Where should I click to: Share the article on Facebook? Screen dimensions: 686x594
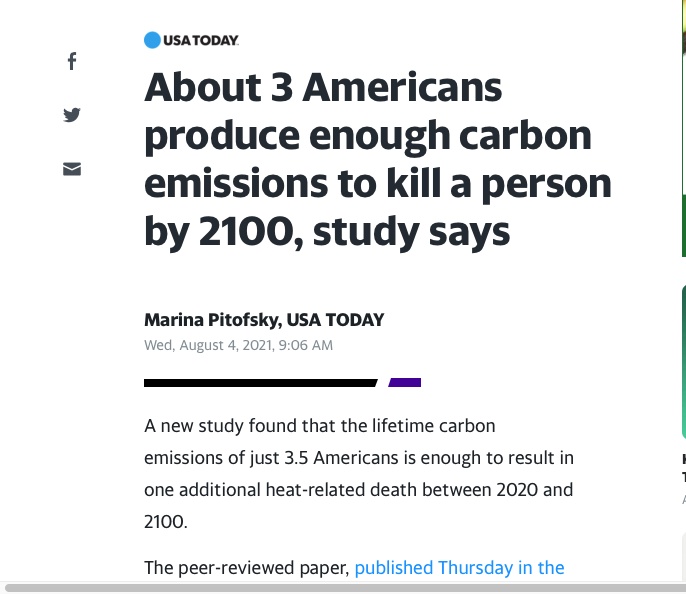click(72, 61)
